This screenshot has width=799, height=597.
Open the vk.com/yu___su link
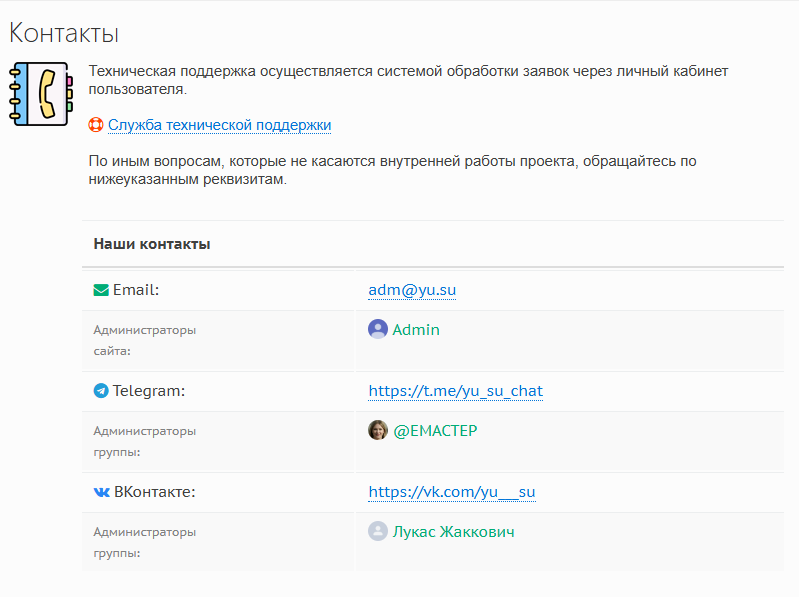[452, 492]
